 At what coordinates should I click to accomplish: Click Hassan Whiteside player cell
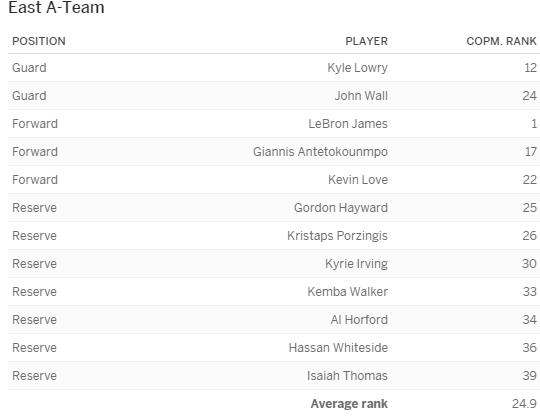pyautogui.click(x=338, y=348)
